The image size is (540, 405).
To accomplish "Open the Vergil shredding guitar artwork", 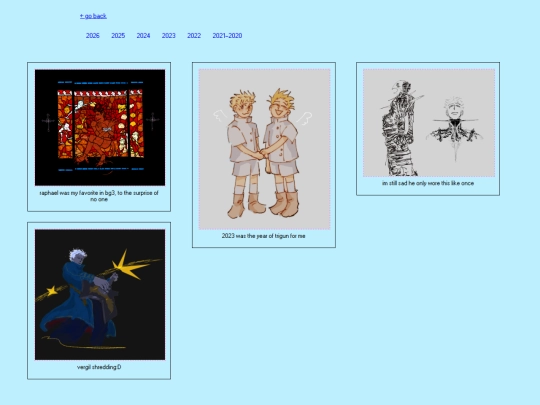I will pos(100,294).
